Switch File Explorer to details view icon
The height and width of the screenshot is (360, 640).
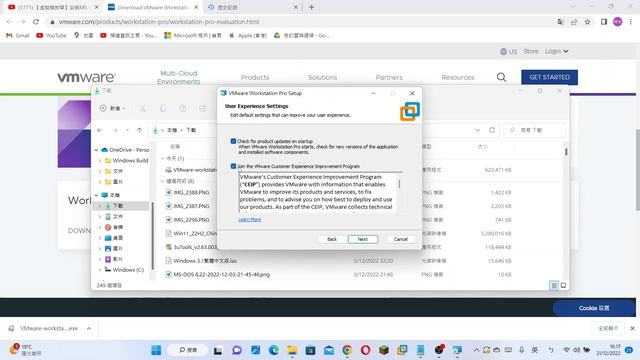(x=554, y=285)
